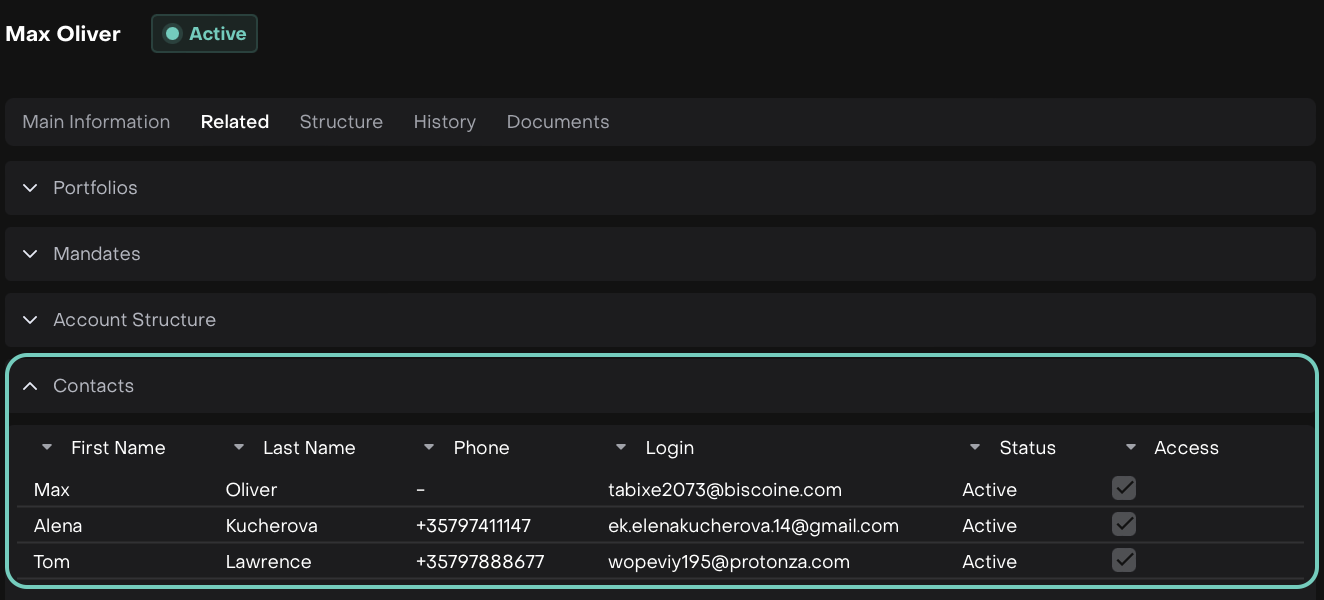Screen dimensions: 1324x600
Task: Toggle Access checkbox for Max Oliver
Action: [x=1124, y=488]
